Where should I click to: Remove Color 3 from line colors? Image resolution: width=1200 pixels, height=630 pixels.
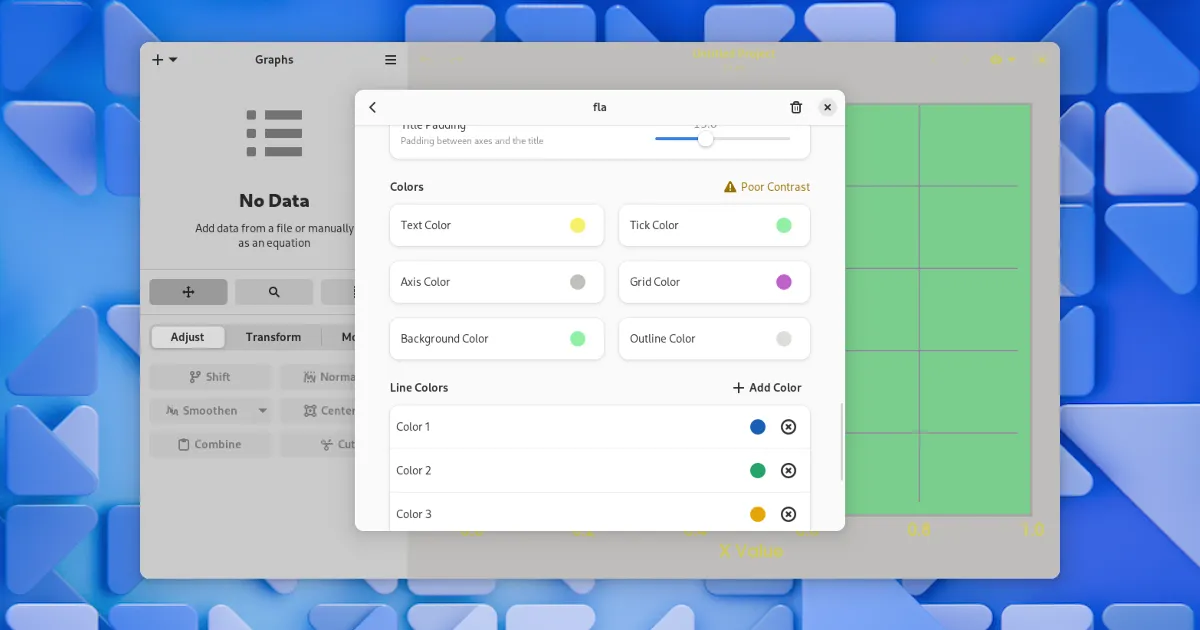click(x=788, y=514)
